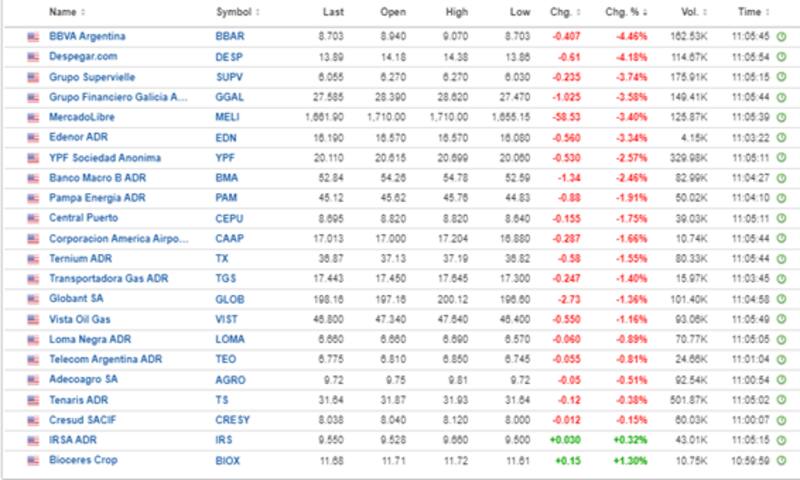Click the clock icon in Globant SA row
This screenshot has width=800, height=480.
[x=781, y=298]
